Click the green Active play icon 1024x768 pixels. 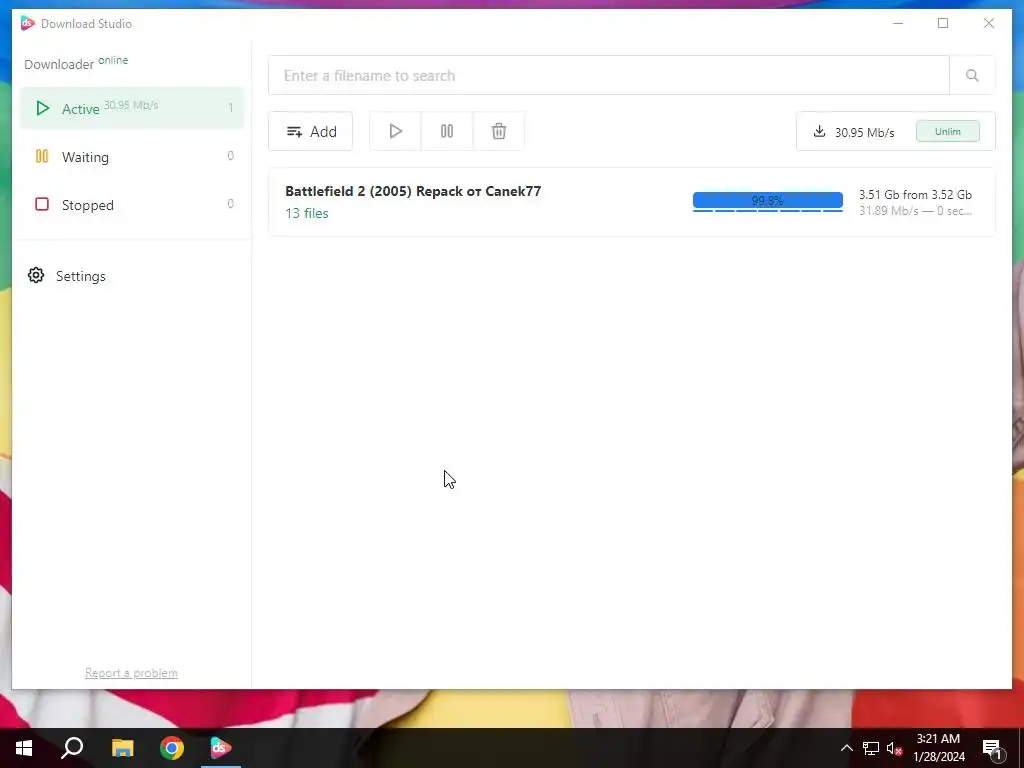click(42, 108)
